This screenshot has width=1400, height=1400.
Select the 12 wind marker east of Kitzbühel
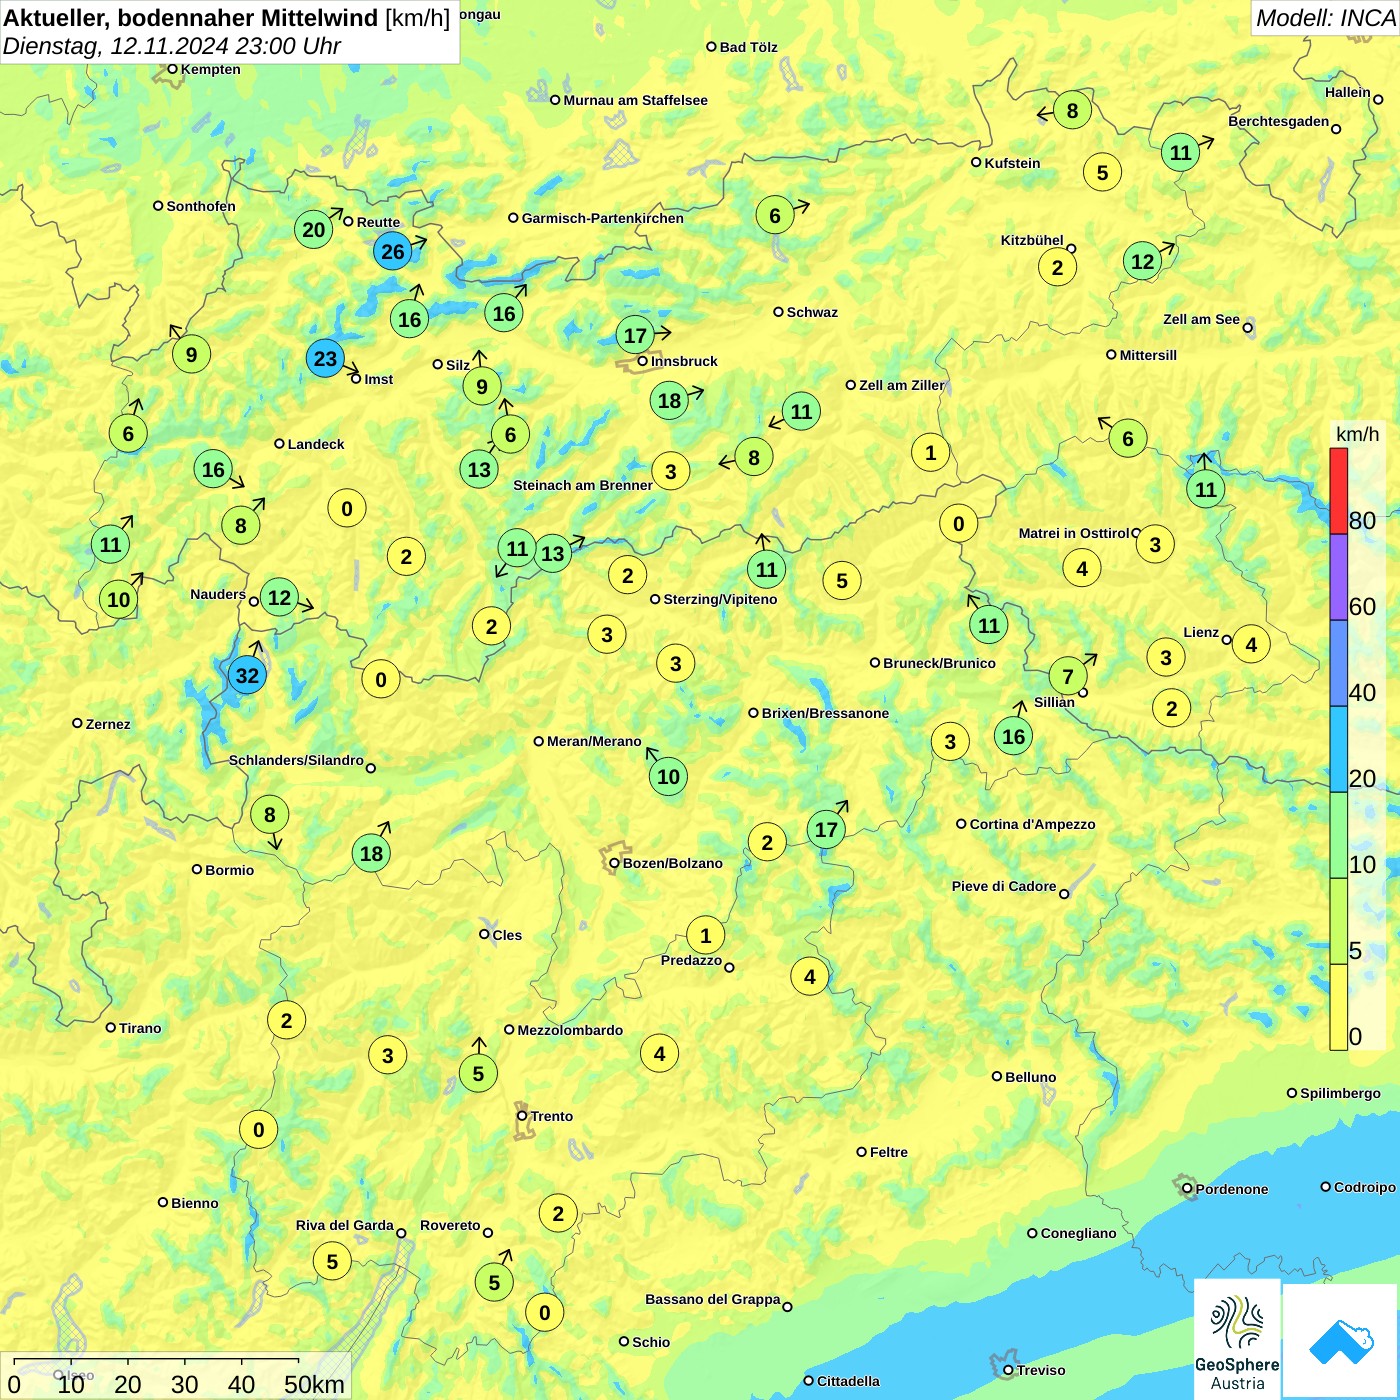click(1142, 261)
